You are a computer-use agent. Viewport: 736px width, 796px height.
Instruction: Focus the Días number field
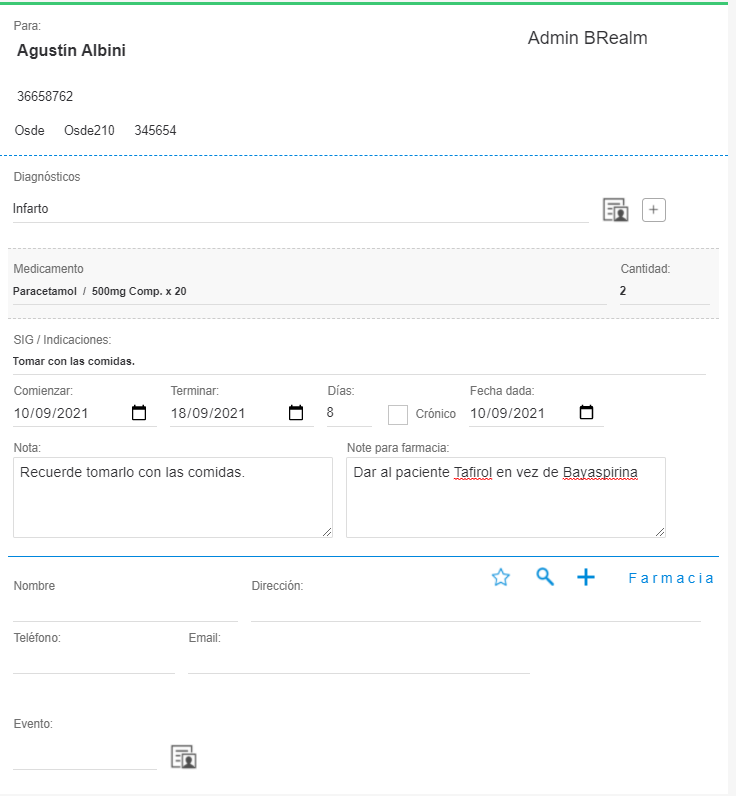(x=348, y=413)
